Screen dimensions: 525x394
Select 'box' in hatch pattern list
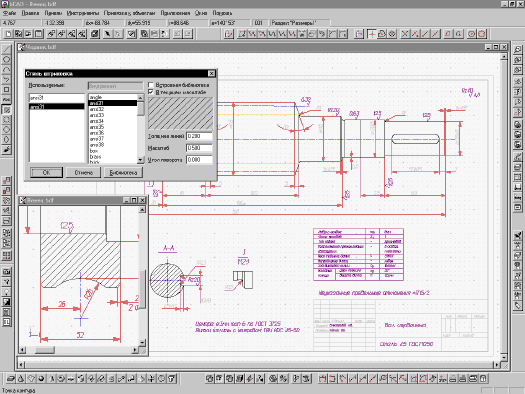pos(113,151)
